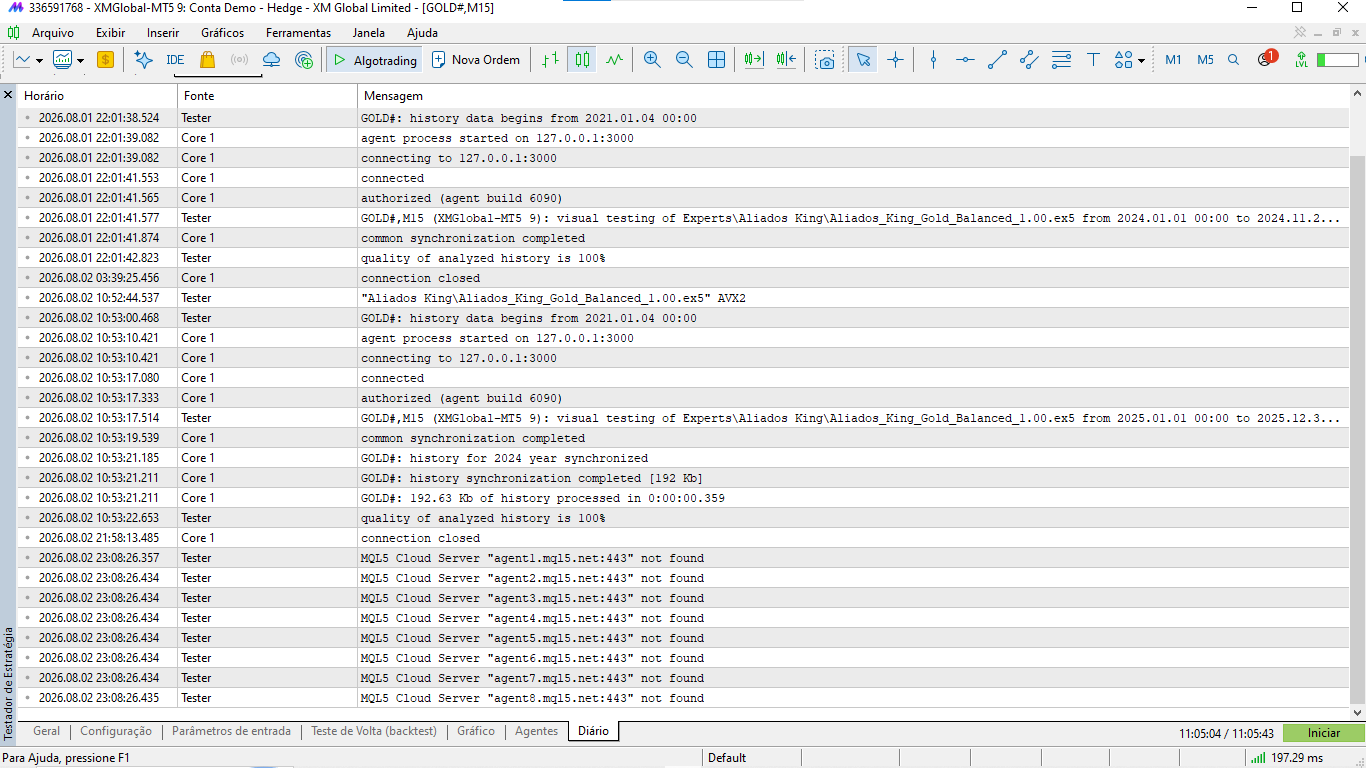Draw a vertical line
The image size is (1366, 768).
point(933,60)
